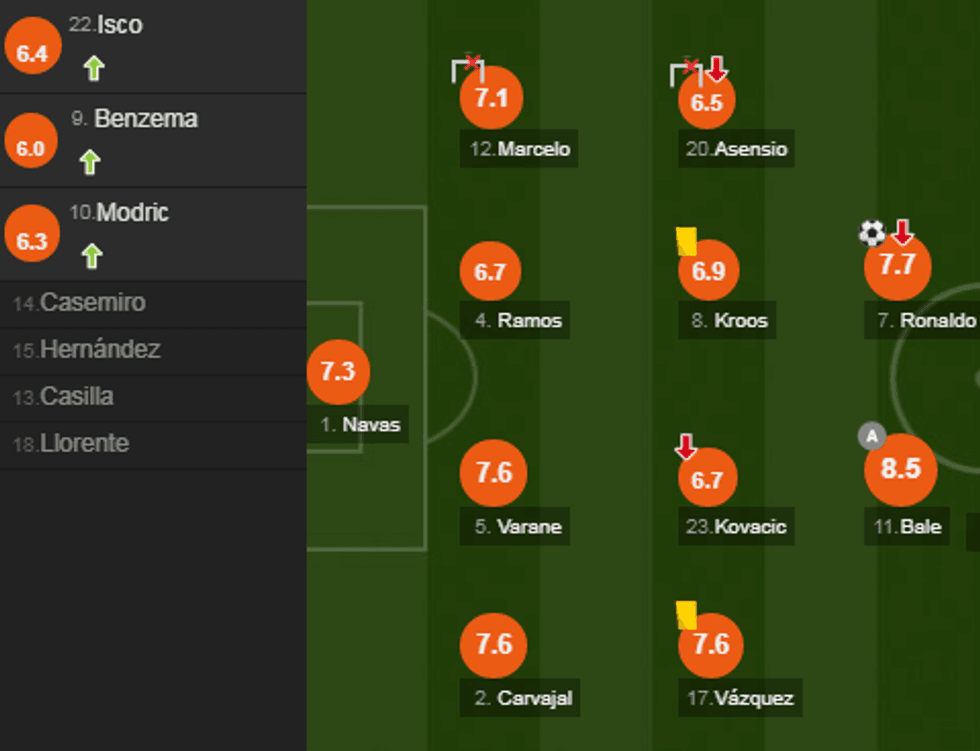This screenshot has height=751, width=980.
Task: Click the green substituted-on arrow under Modric
Action: [x=92, y=256]
